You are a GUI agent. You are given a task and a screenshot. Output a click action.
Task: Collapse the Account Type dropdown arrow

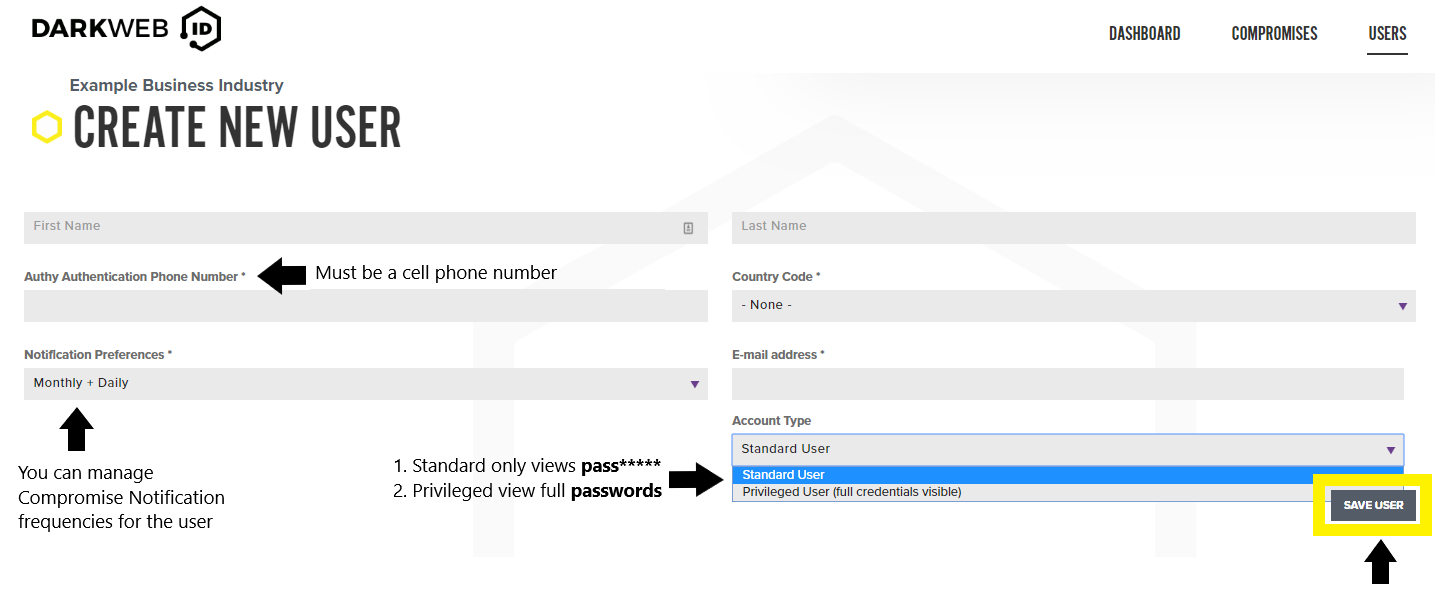1391,450
